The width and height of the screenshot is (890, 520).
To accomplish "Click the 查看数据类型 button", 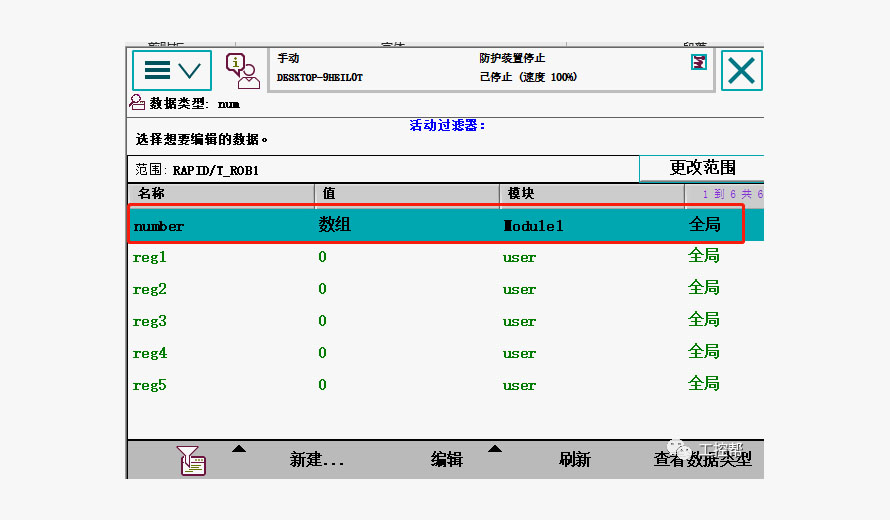I will [x=703, y=459].
